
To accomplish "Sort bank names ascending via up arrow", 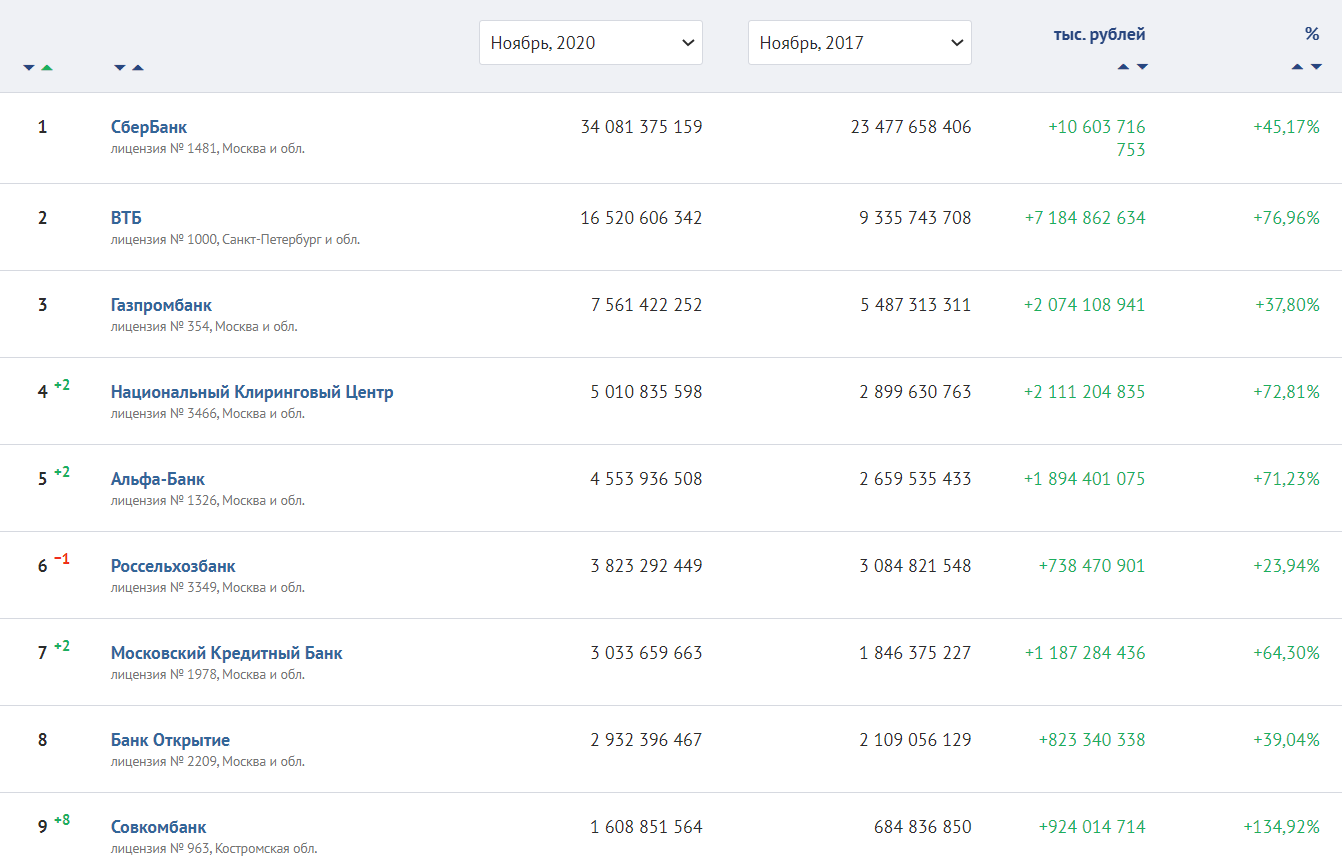I will [x=138, y=68].
